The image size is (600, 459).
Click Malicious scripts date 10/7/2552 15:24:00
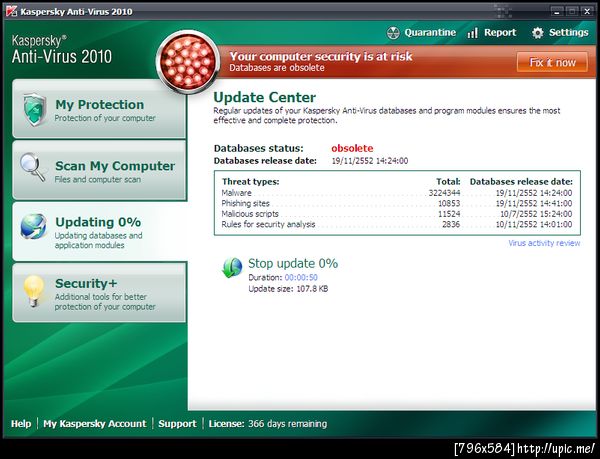click(x=536, y=214)
